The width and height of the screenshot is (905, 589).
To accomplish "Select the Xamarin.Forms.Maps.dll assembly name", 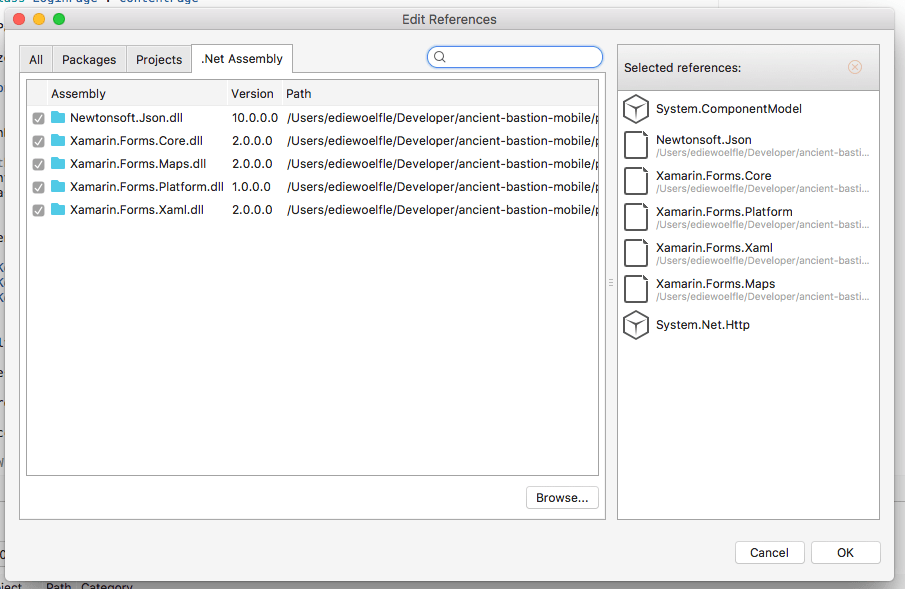I will pyautogui.click(x=138, y=164).
